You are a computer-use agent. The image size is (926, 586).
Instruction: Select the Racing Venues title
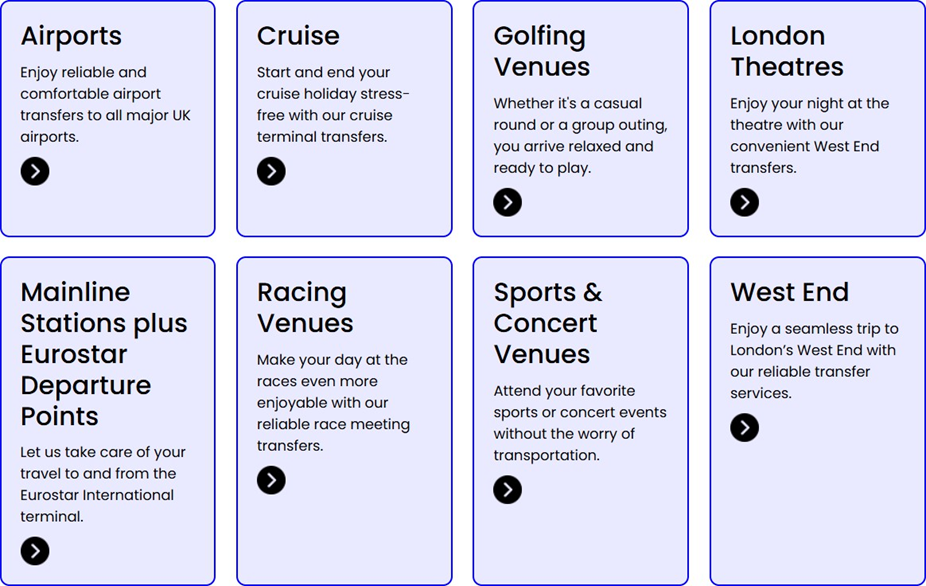click(x=305, y=307)
